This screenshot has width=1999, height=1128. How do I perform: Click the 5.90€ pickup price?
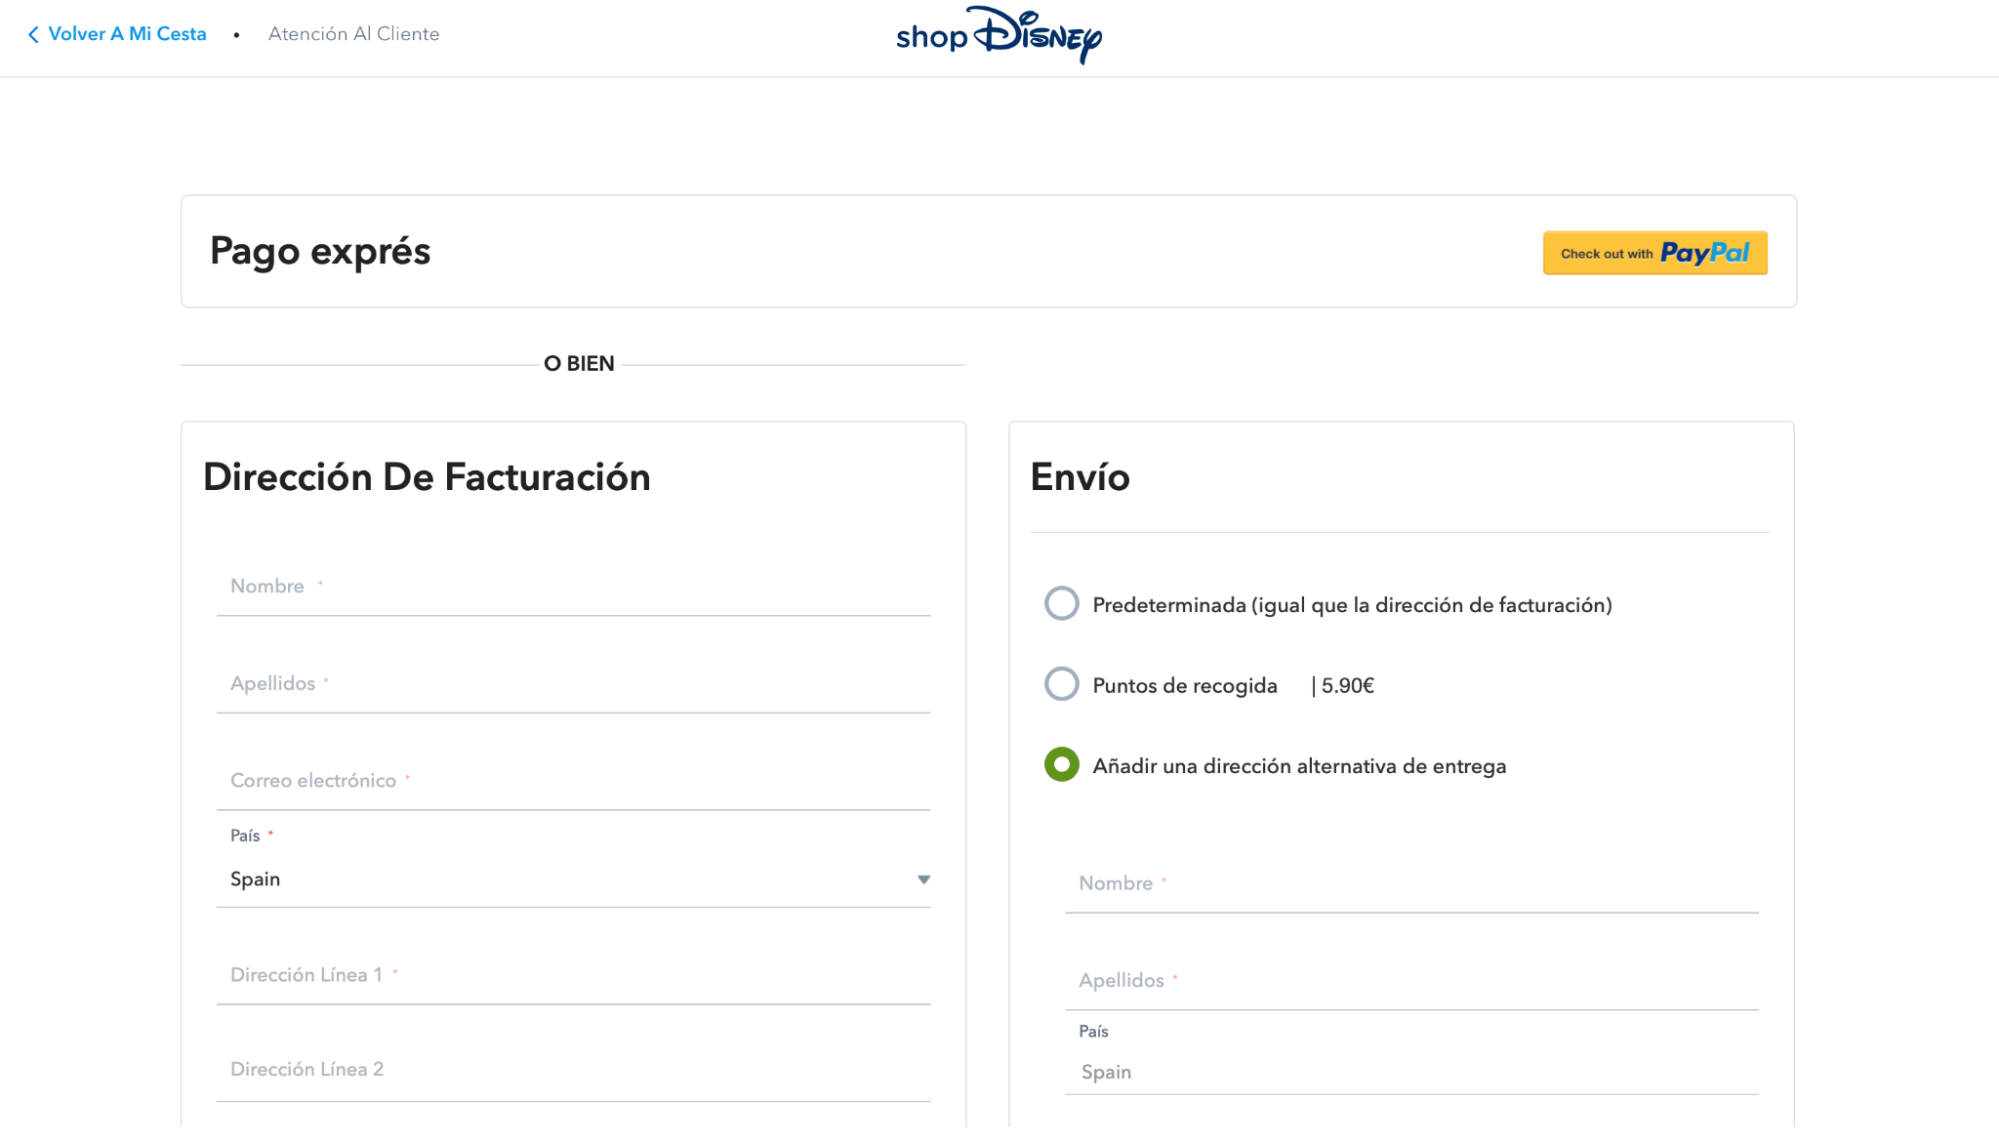click(x=1347, y=686)
